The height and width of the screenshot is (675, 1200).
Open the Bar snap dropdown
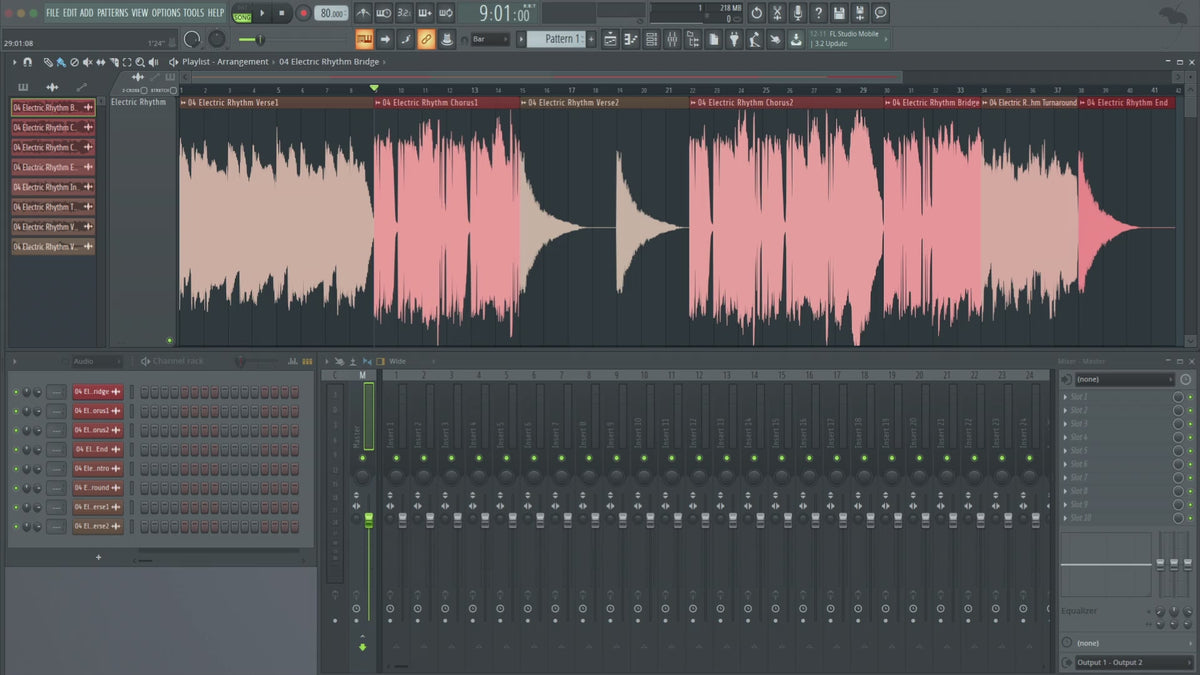[491, 39]
